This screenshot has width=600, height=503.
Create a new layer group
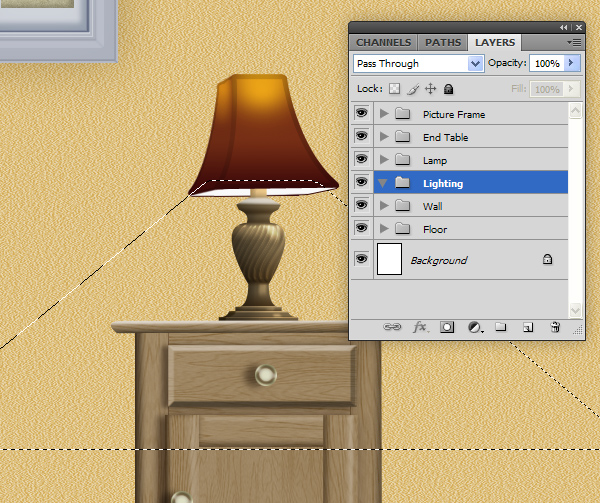point(501,326)
